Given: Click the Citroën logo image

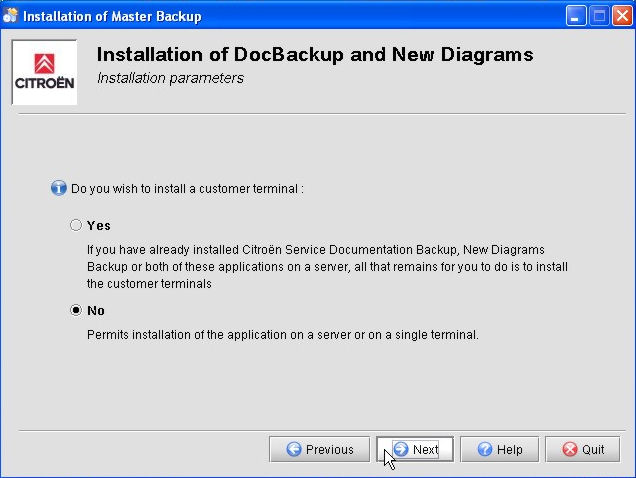Looking at the screenshot, I should coord(44,72).
